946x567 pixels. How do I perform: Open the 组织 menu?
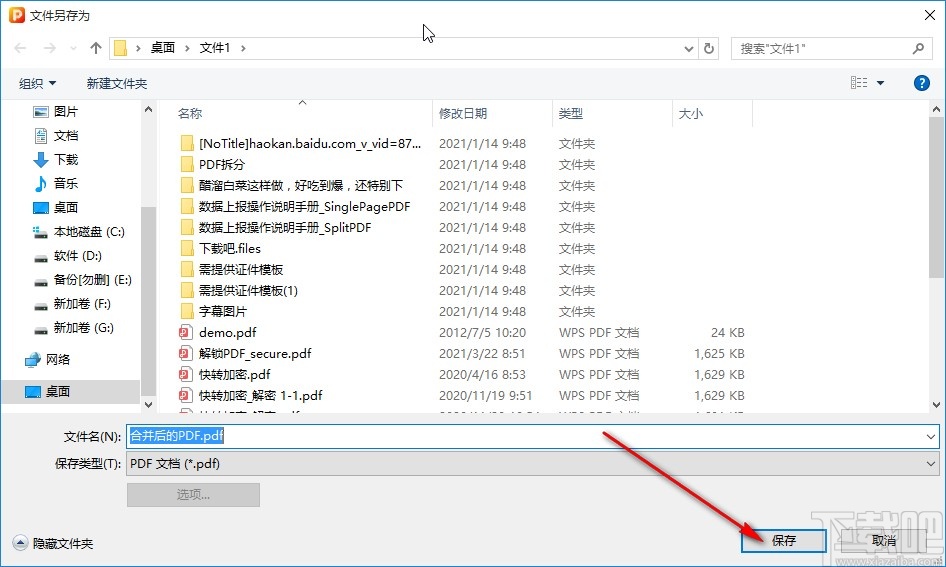click(x=37, y=83)
